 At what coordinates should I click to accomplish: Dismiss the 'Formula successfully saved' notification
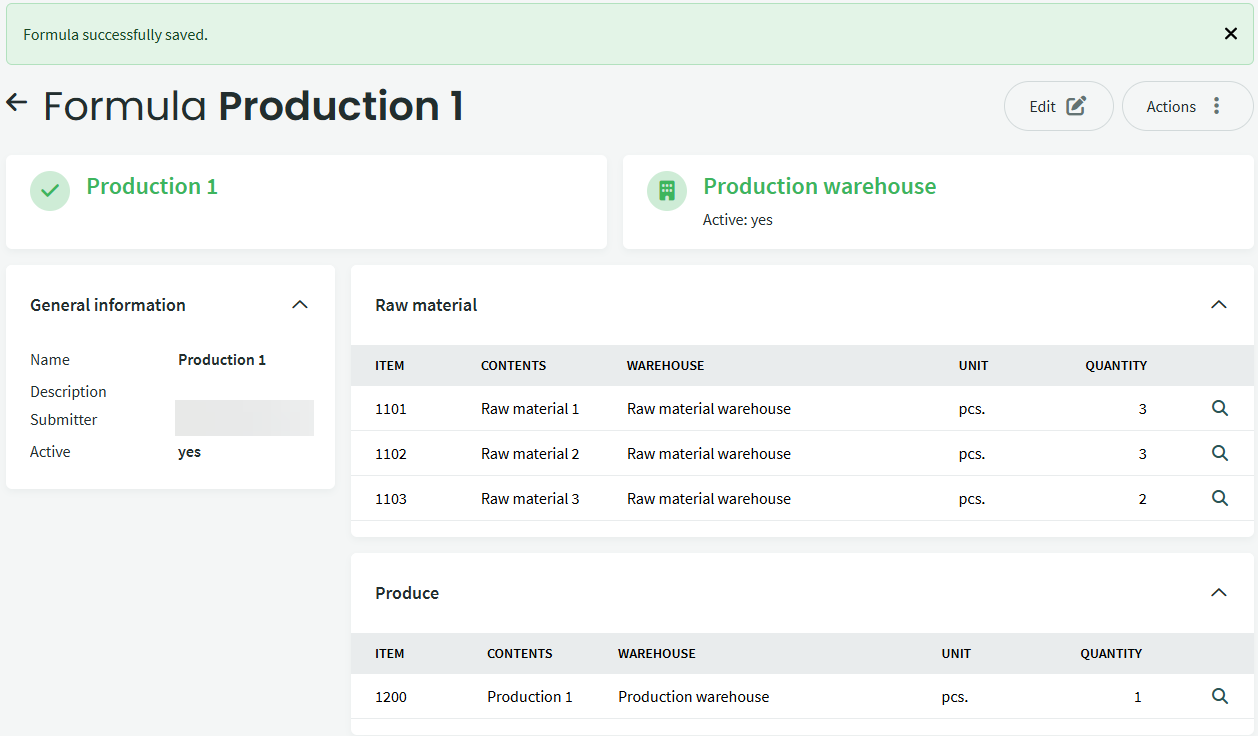click(1230, 34)
